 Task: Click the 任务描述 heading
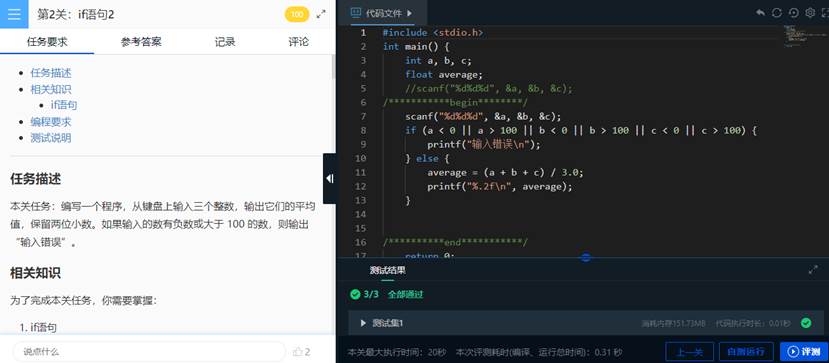tap(35, 179)
